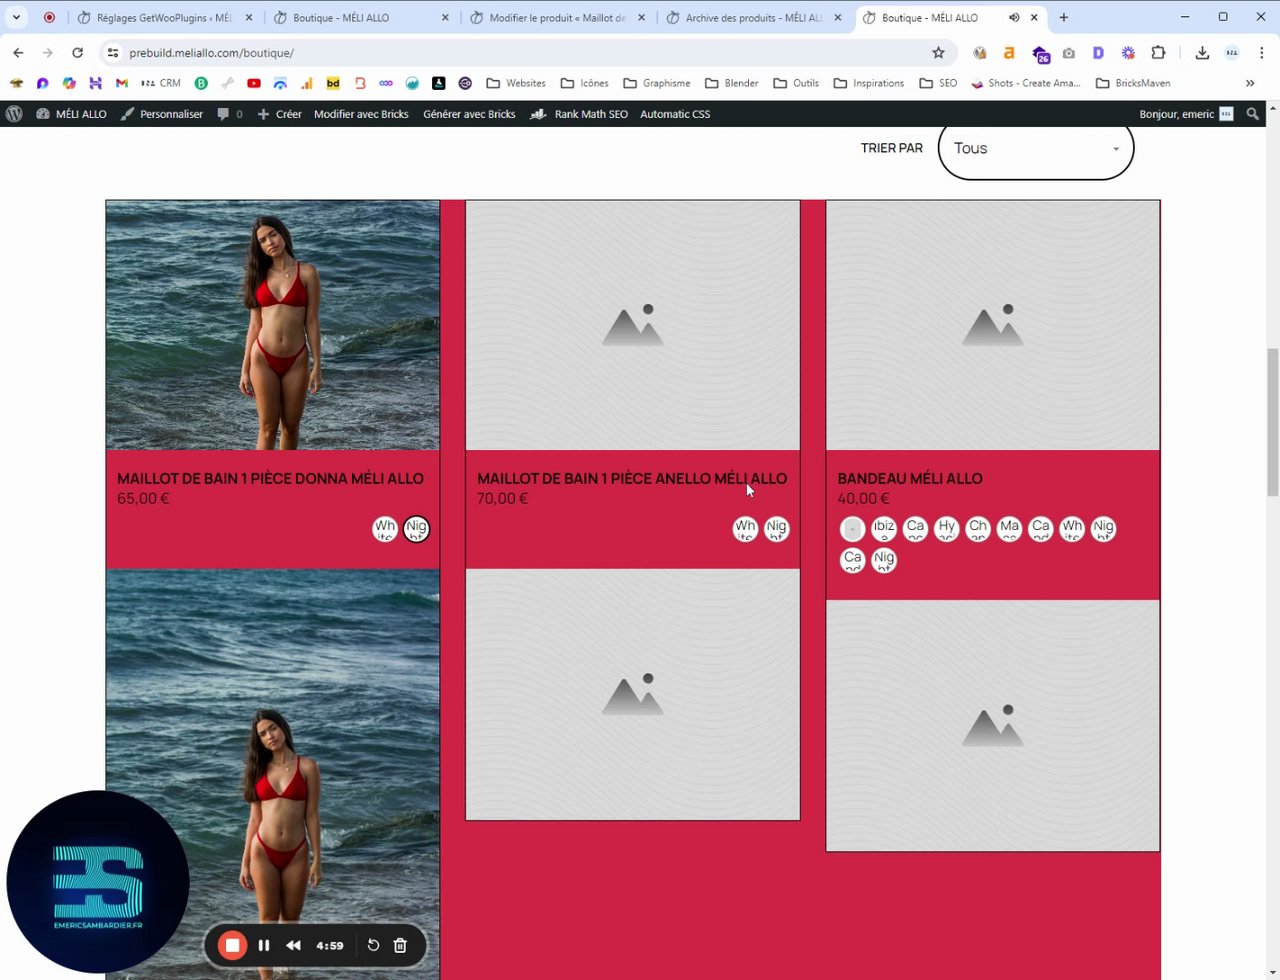View site information icon in address bar

tap(112, 53)
